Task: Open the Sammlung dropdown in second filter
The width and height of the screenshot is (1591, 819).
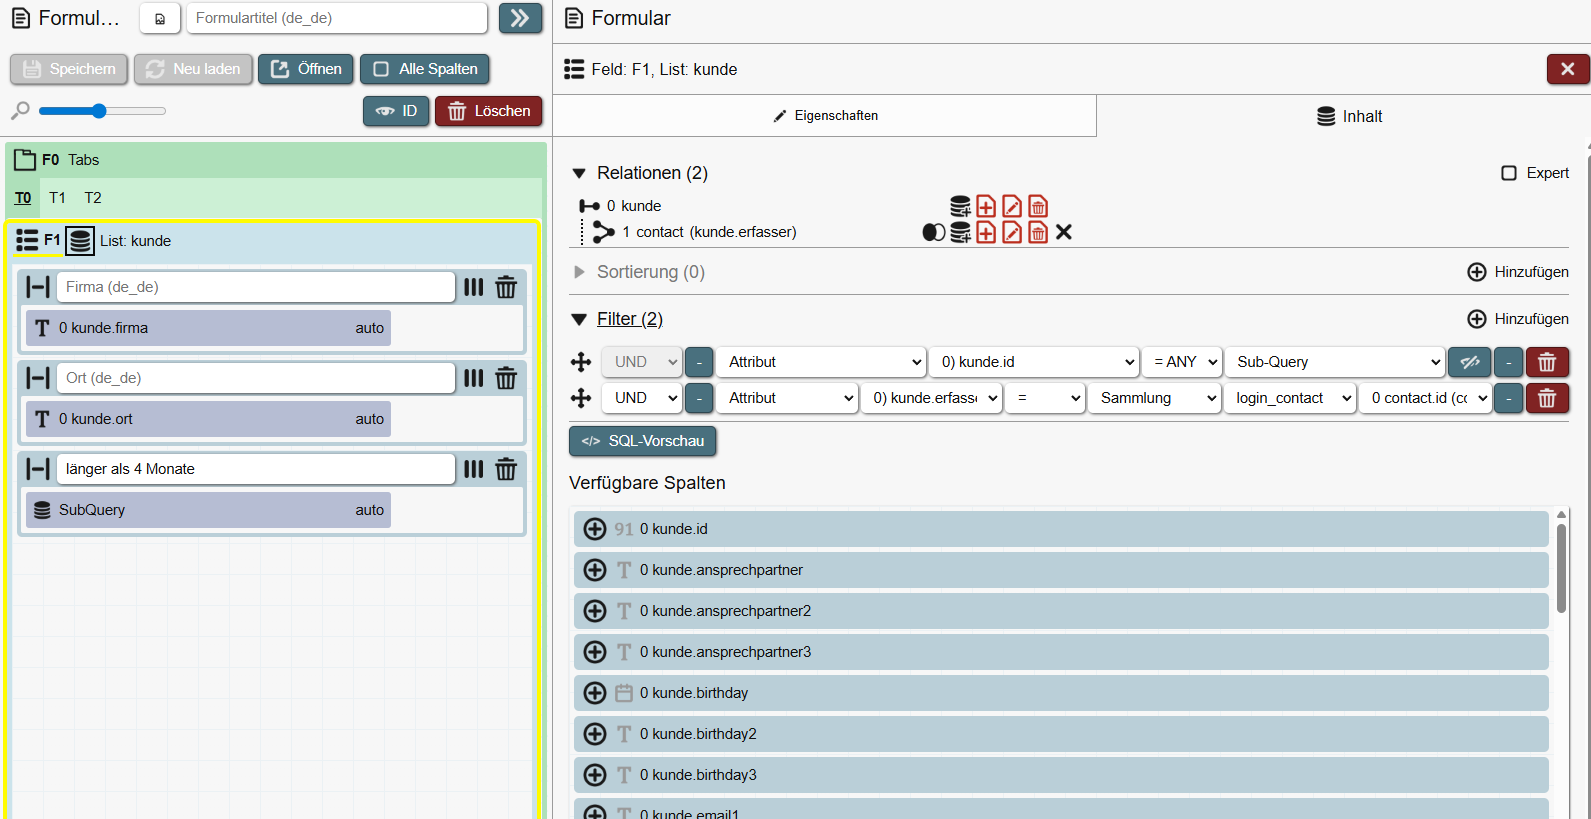Action: (x=1155, y=398)
